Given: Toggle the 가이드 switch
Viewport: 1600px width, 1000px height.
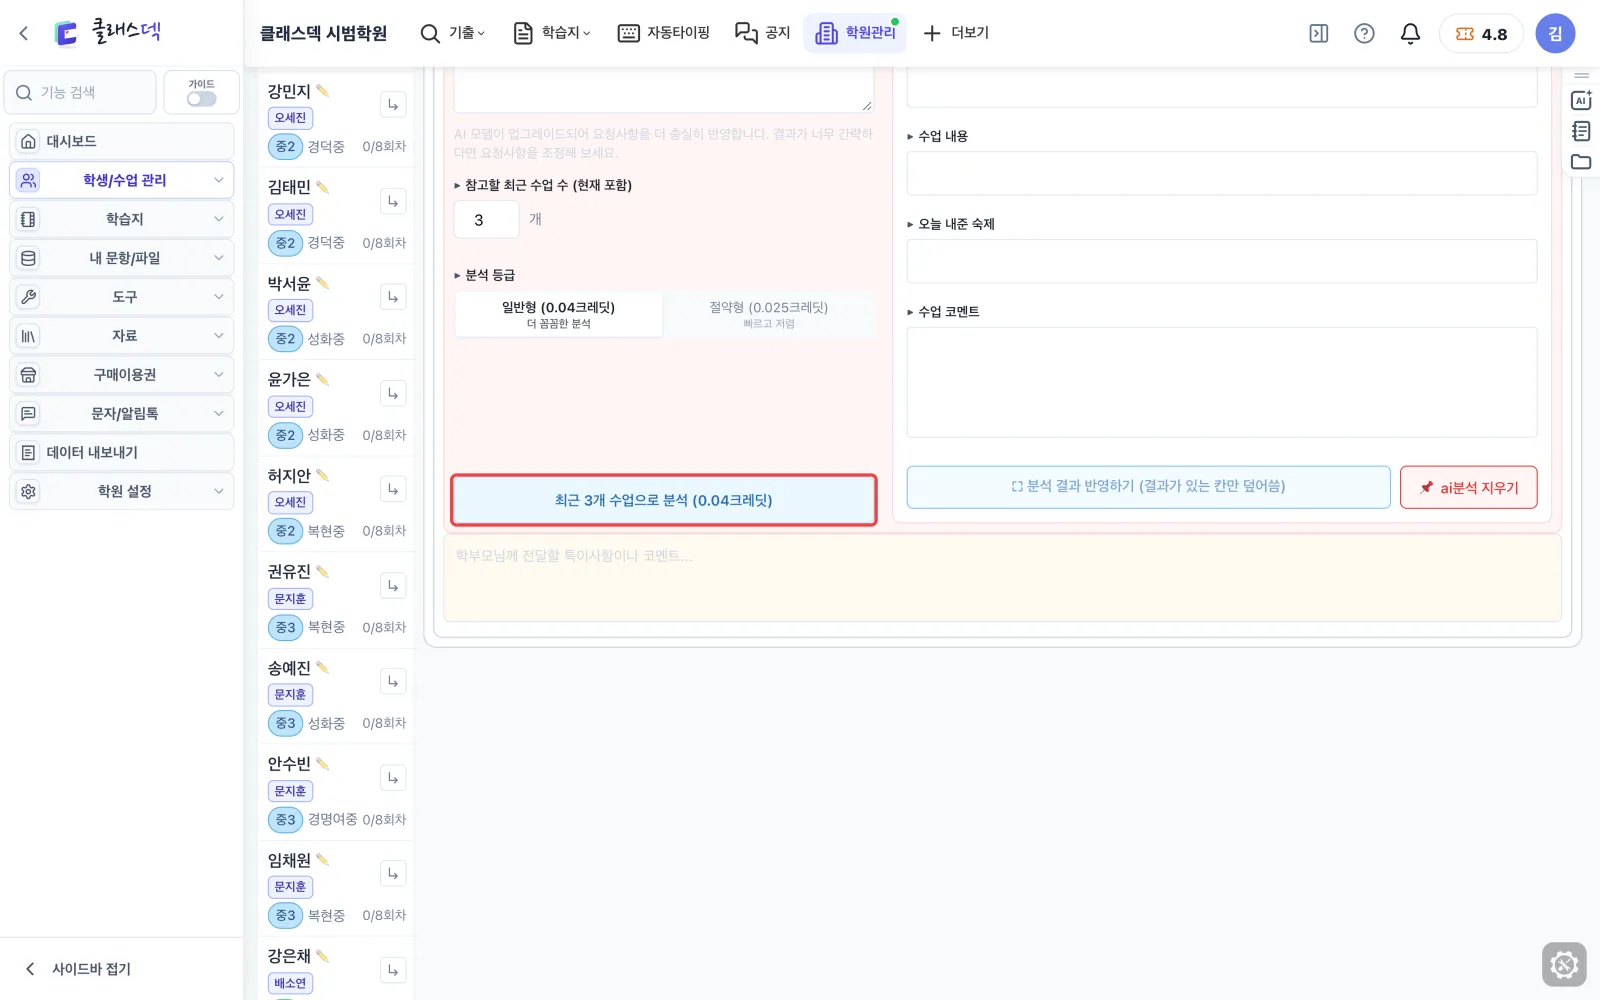Looking at the screenshot, I should (201, 99).
